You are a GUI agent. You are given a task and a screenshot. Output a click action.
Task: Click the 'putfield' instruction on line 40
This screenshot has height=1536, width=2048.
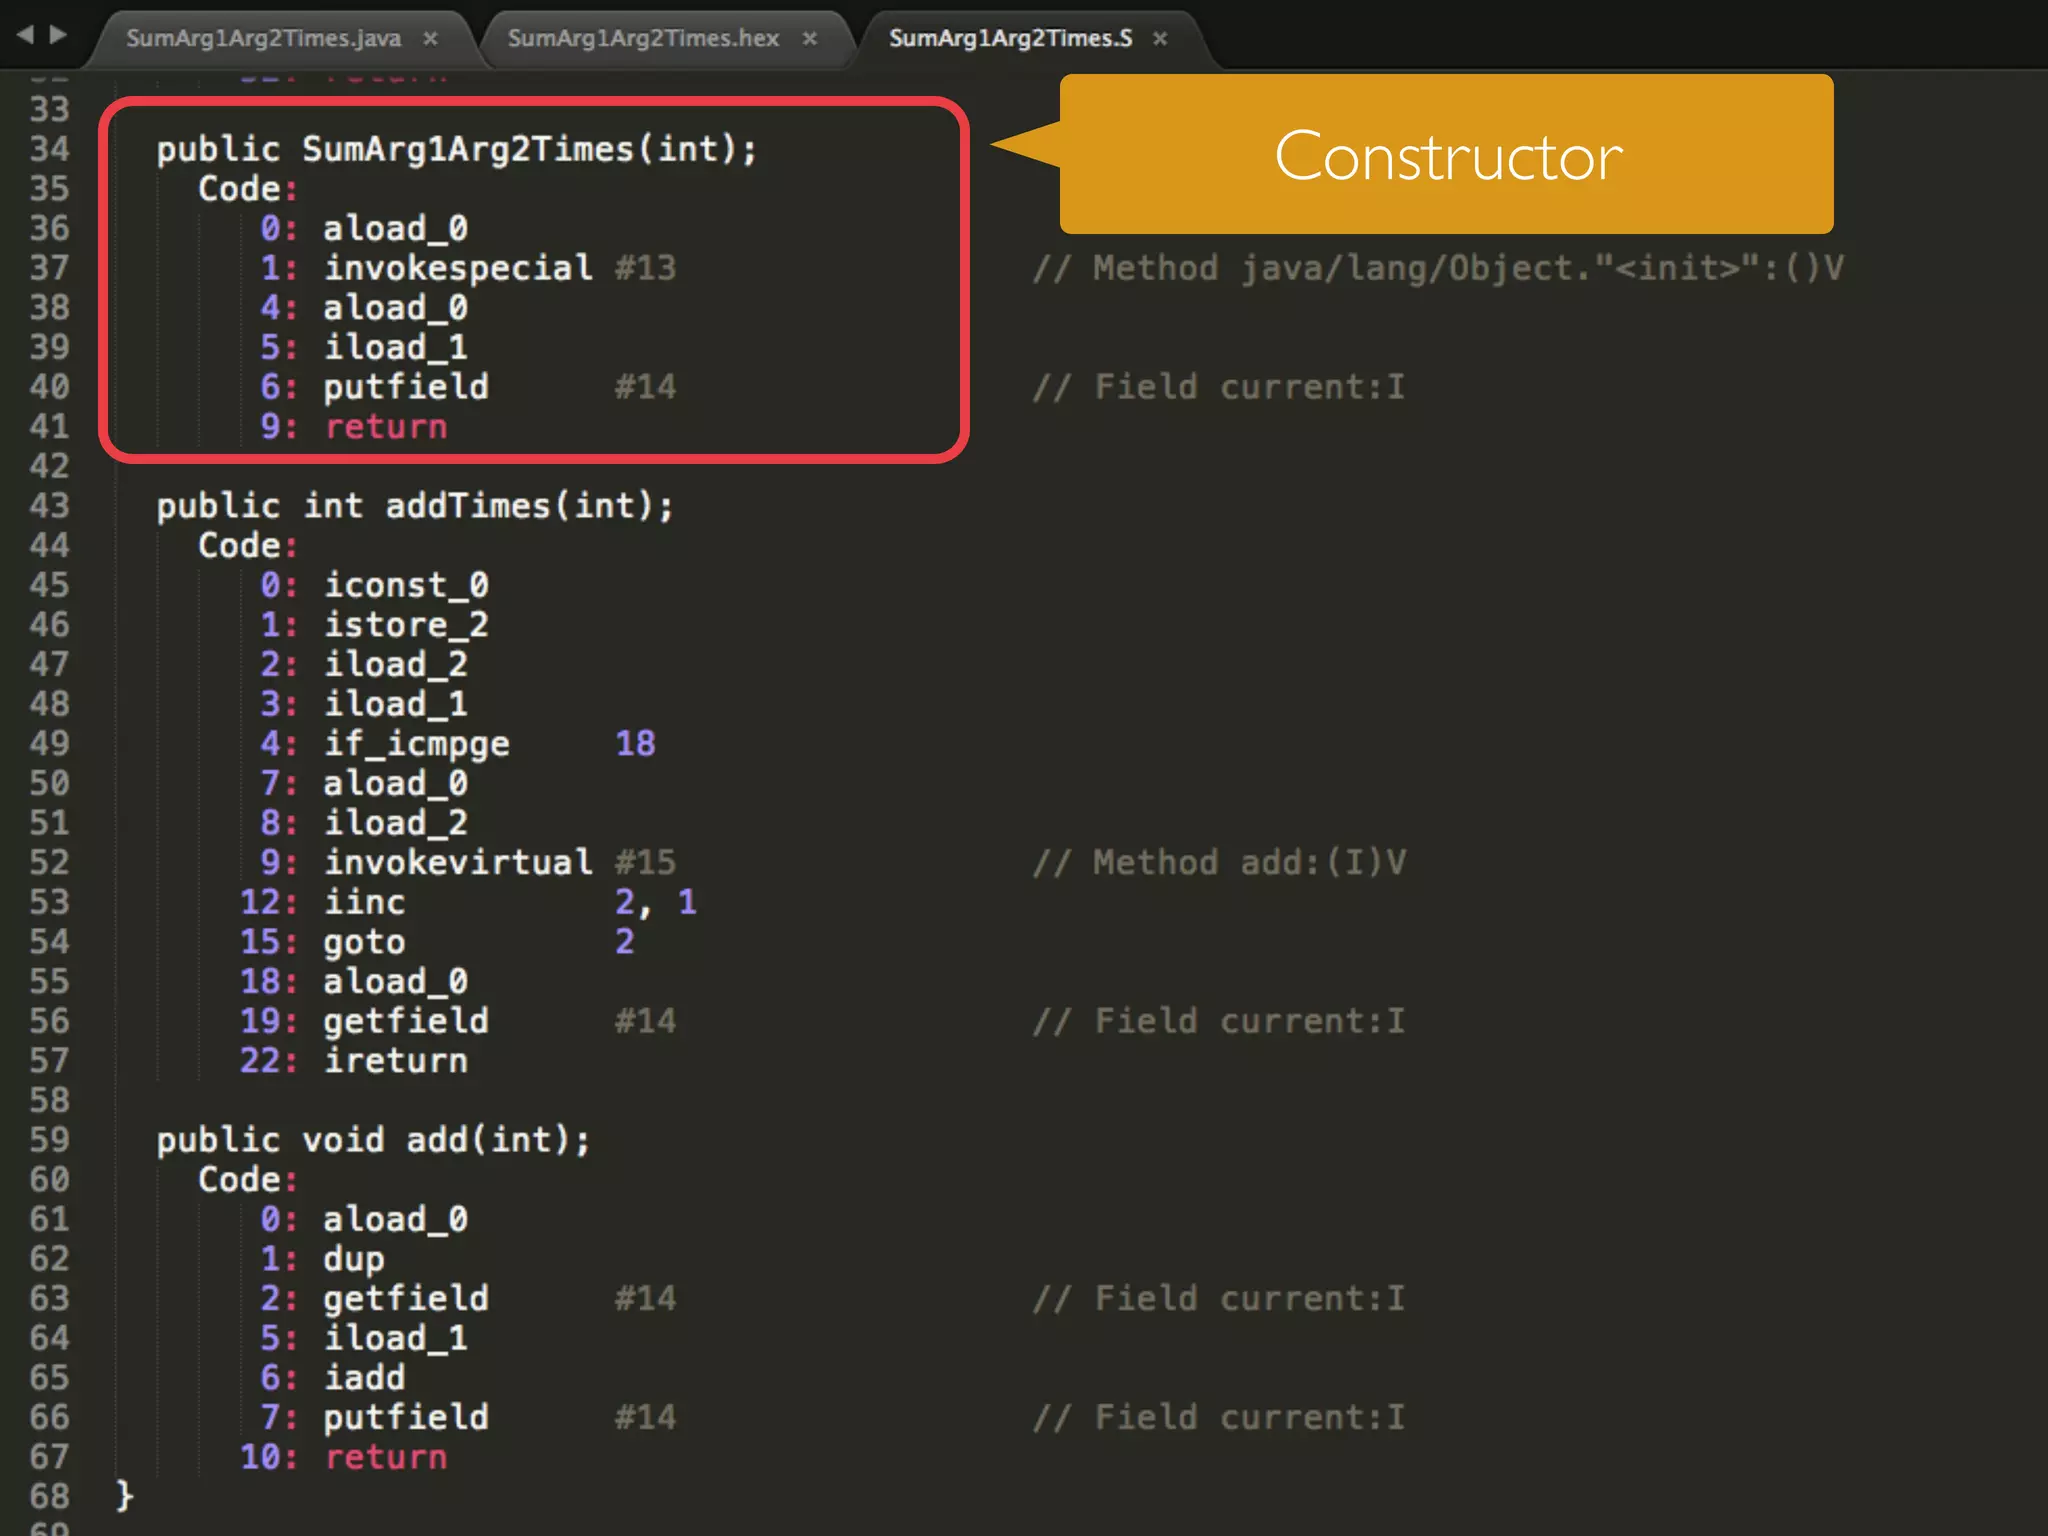tap(405, 388)
